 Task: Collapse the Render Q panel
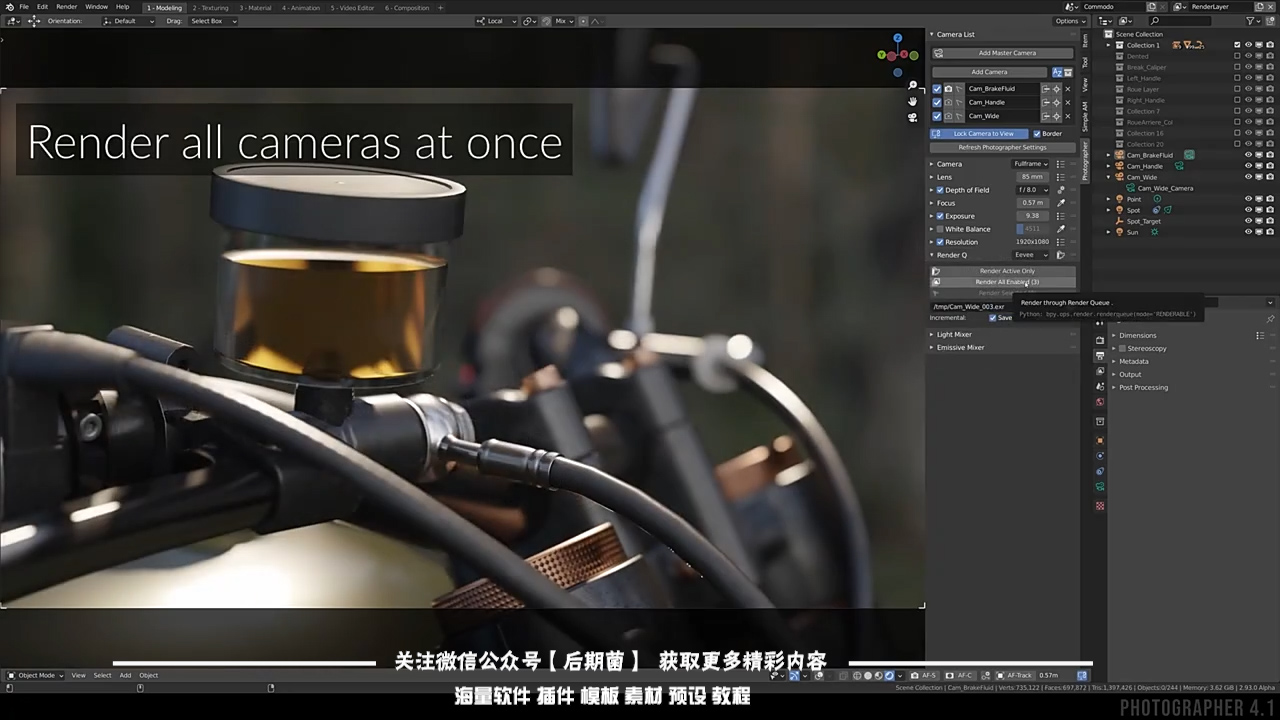click(950, 255)
